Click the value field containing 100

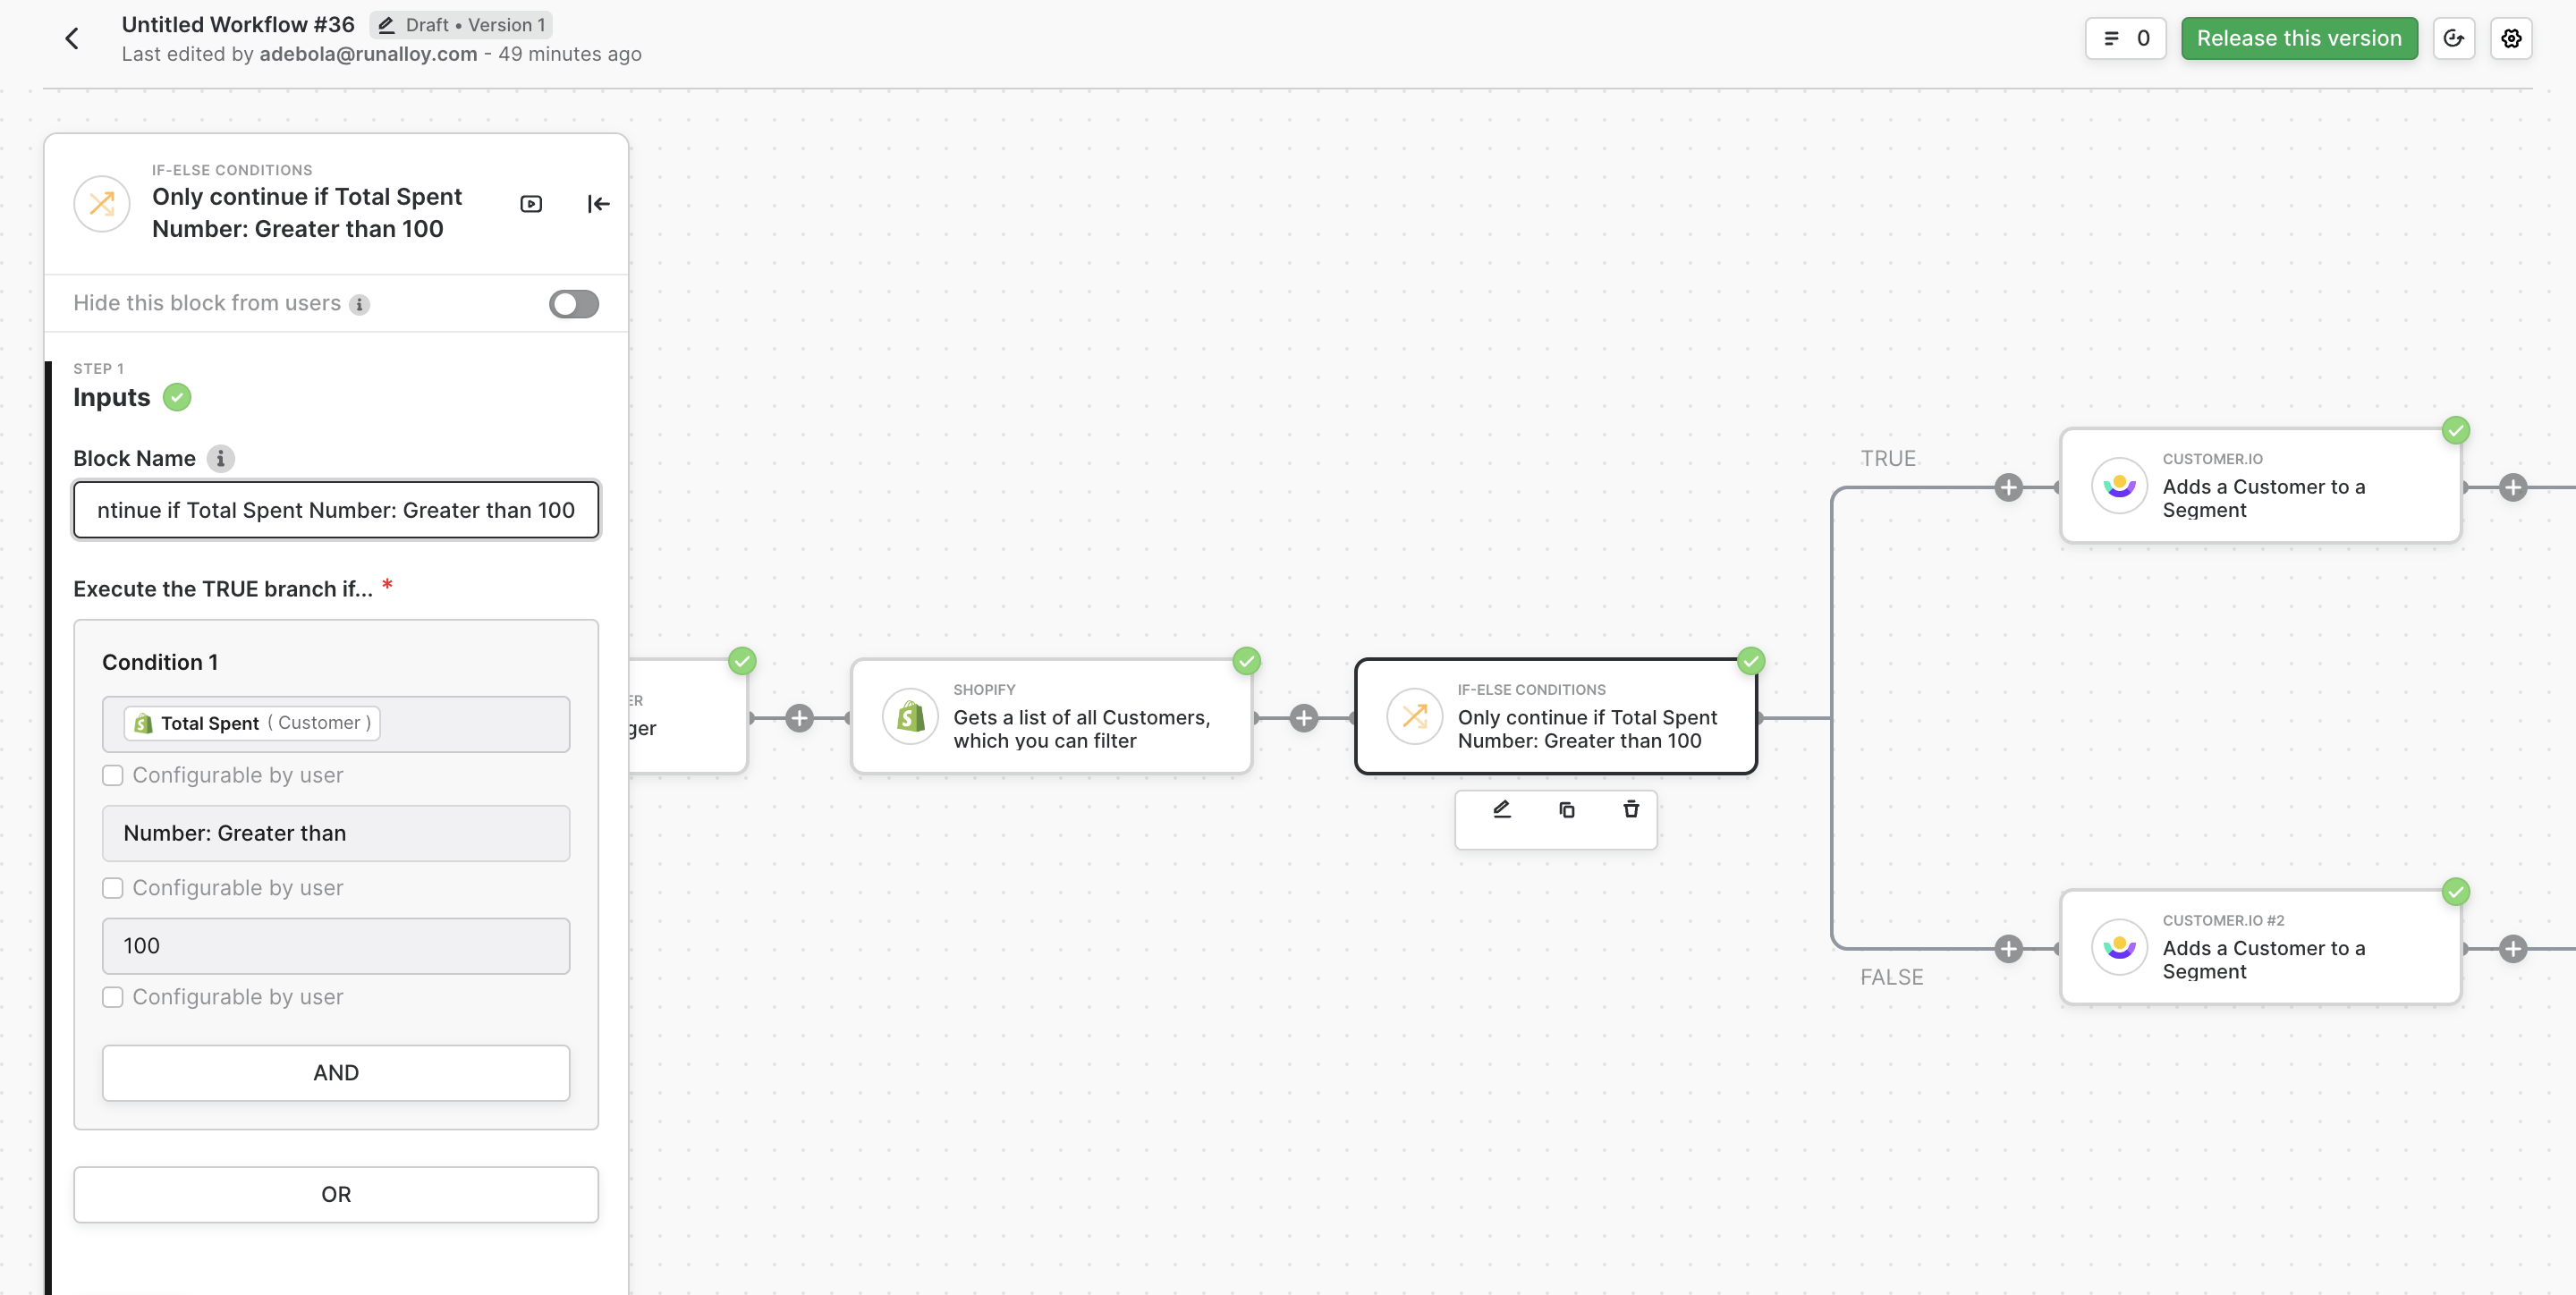[x=336, y=946]
